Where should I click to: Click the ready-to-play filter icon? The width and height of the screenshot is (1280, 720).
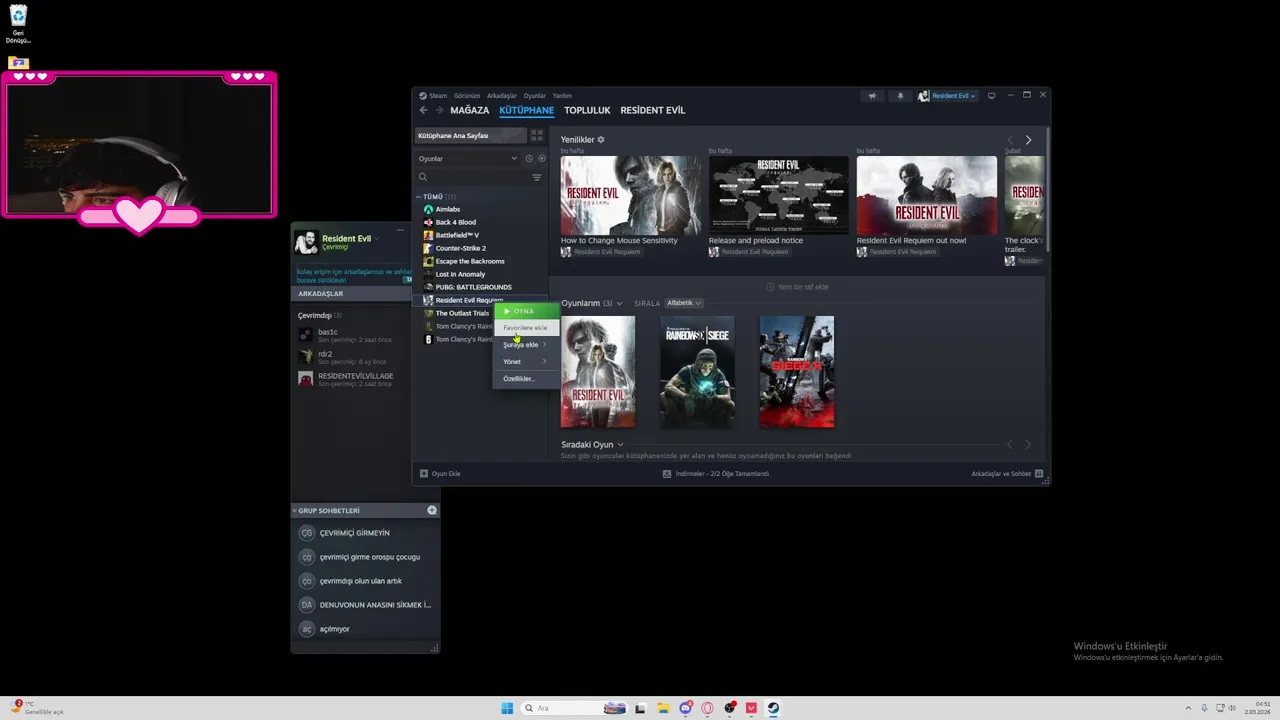click(x=542, y=158)
